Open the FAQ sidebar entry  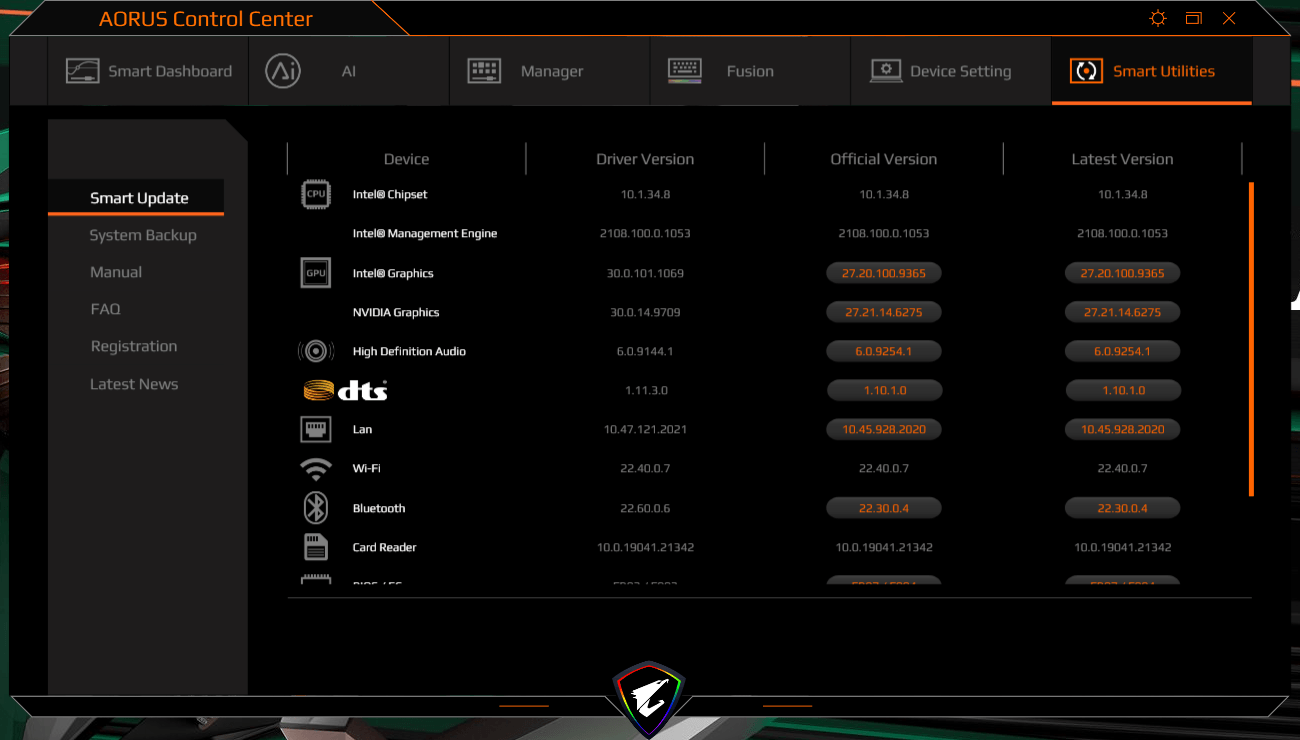pos(105,309)
